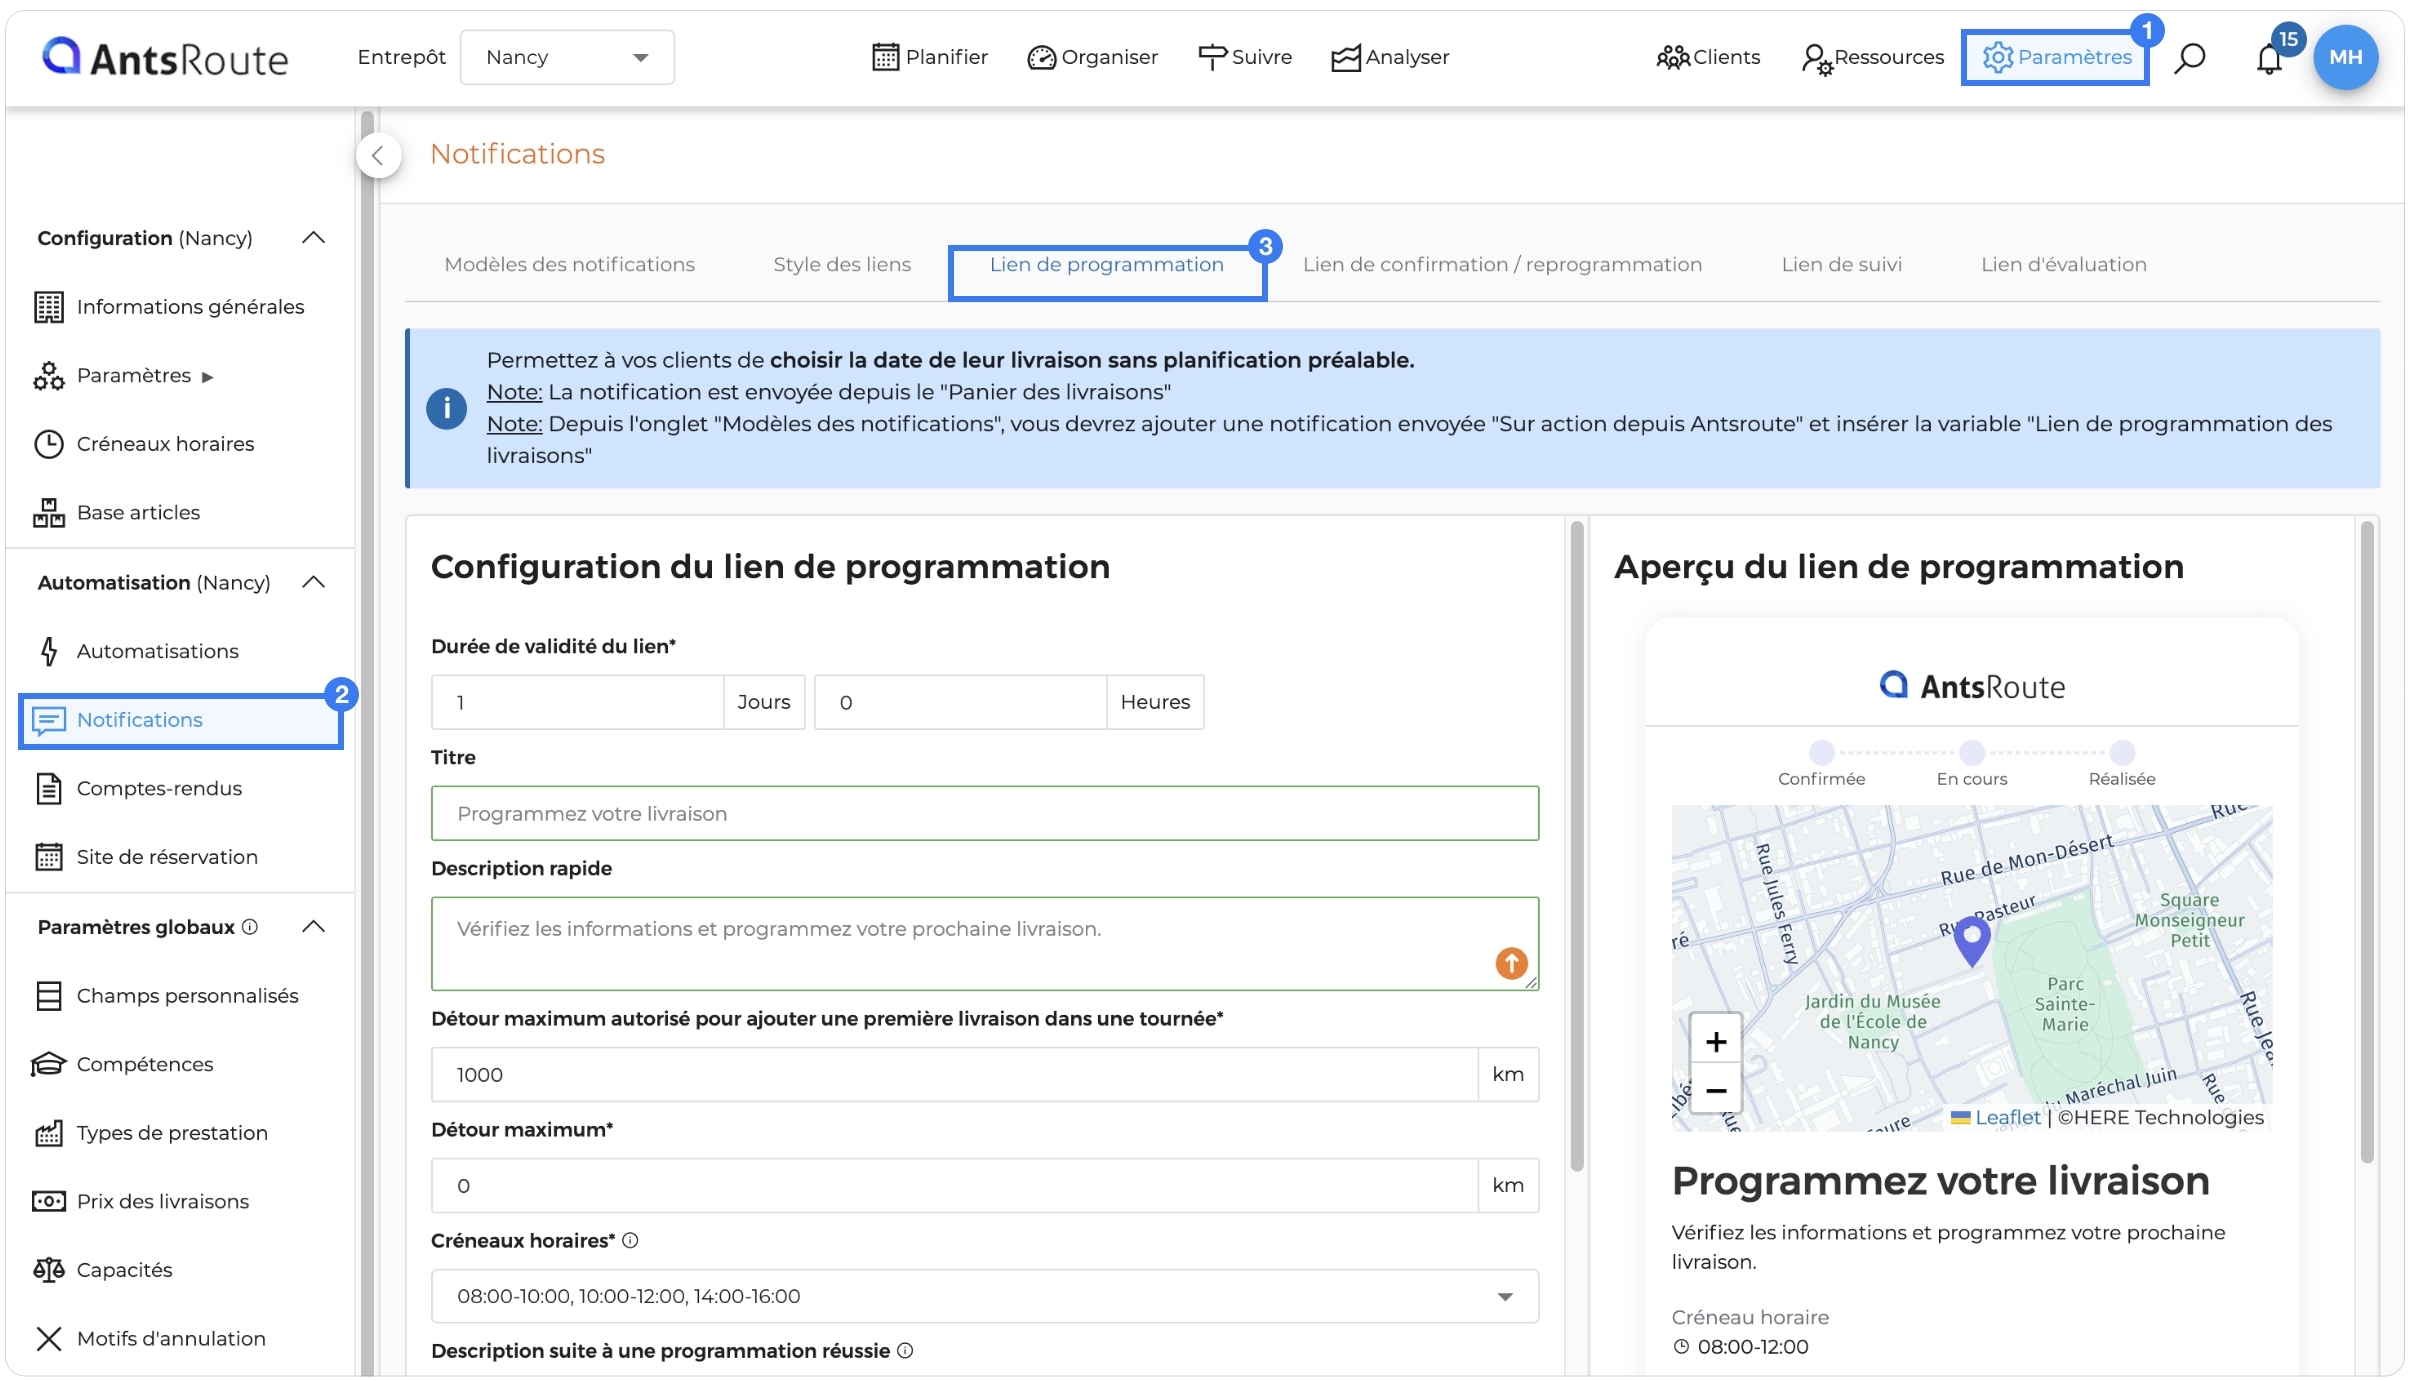Open the Paramètres top menu

click(2056, 57)
